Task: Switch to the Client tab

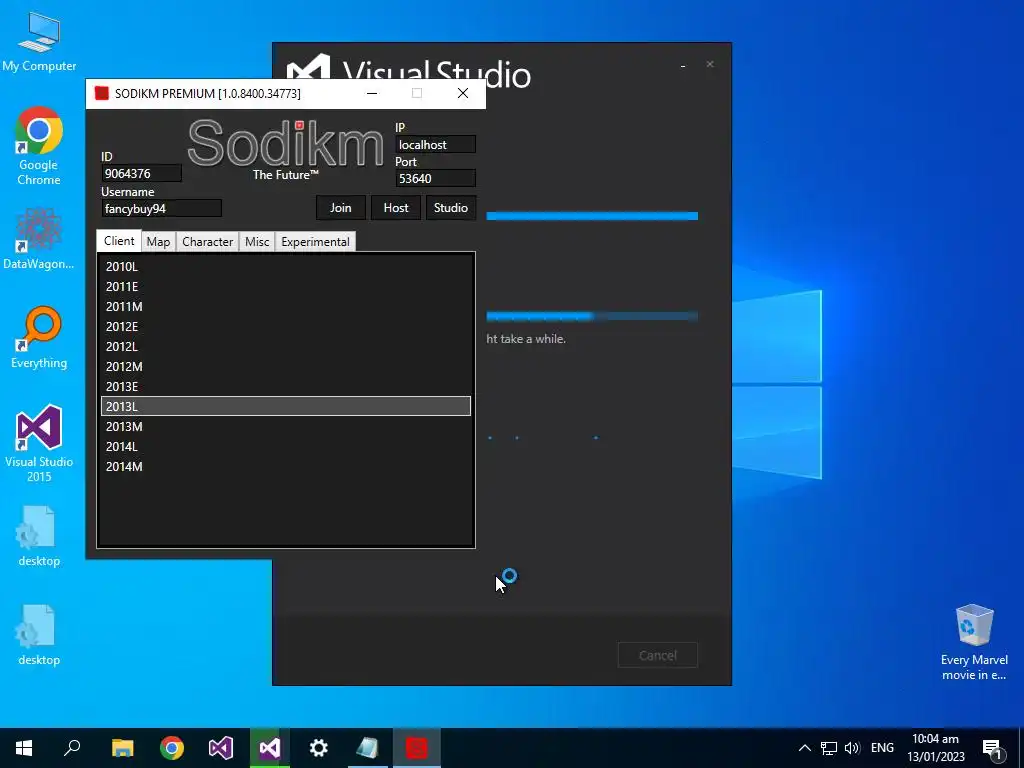Action: click(119, 240)
